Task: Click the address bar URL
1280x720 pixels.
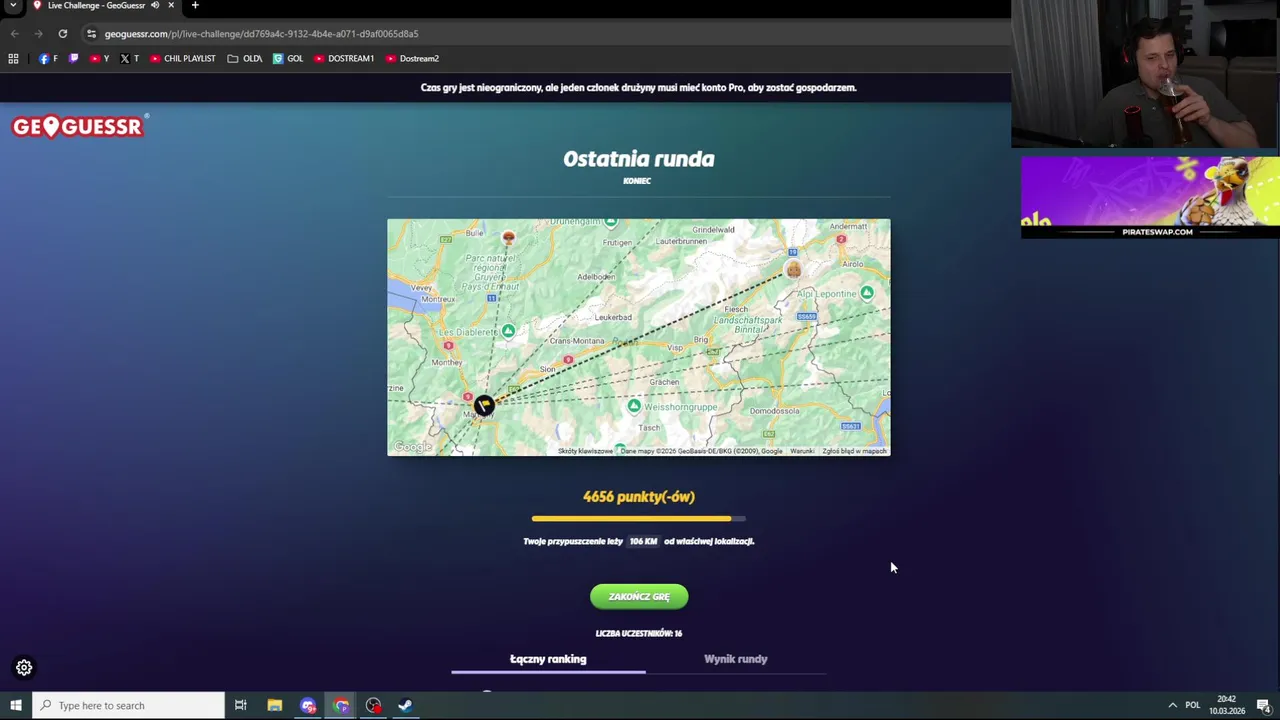Action: pyautogui.click(x=261, y=34)
